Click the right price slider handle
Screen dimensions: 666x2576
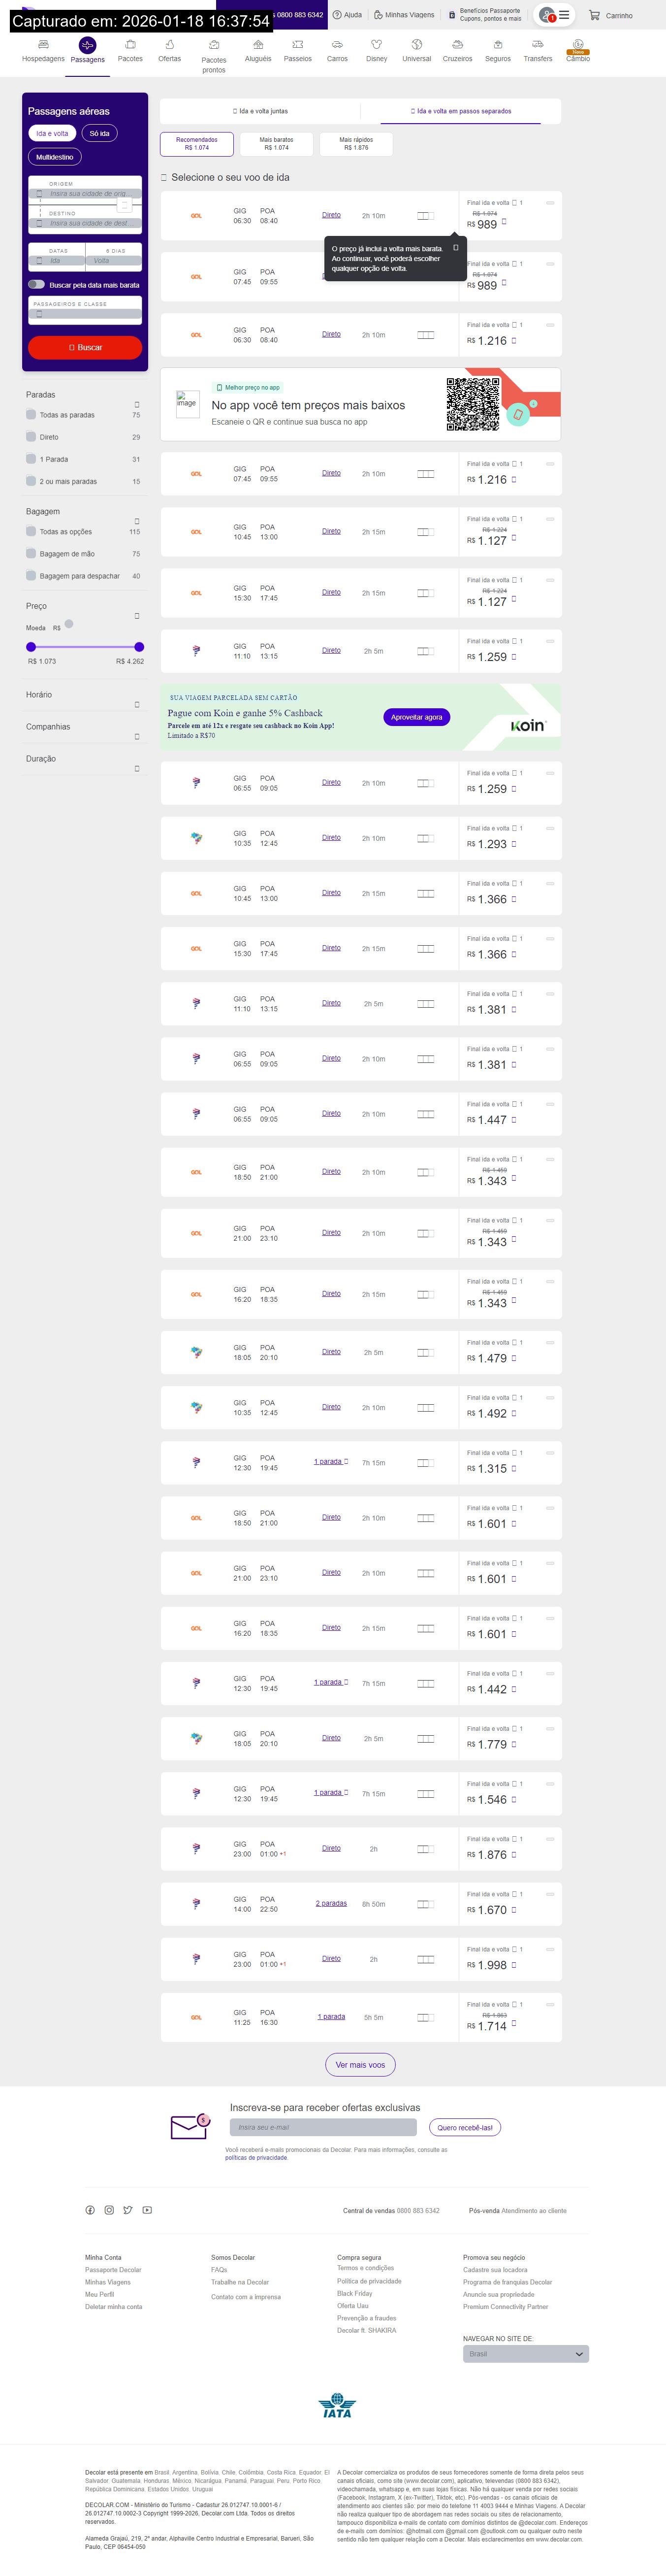point(139,647)
